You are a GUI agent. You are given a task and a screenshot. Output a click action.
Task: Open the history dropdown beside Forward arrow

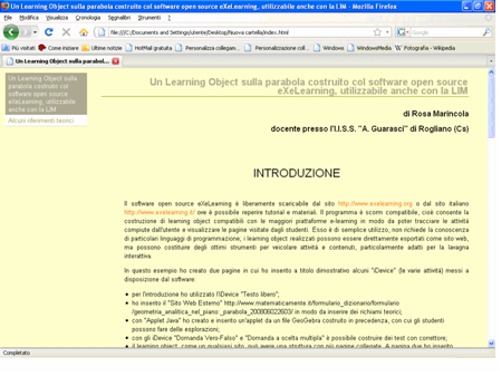click(35, 32)
